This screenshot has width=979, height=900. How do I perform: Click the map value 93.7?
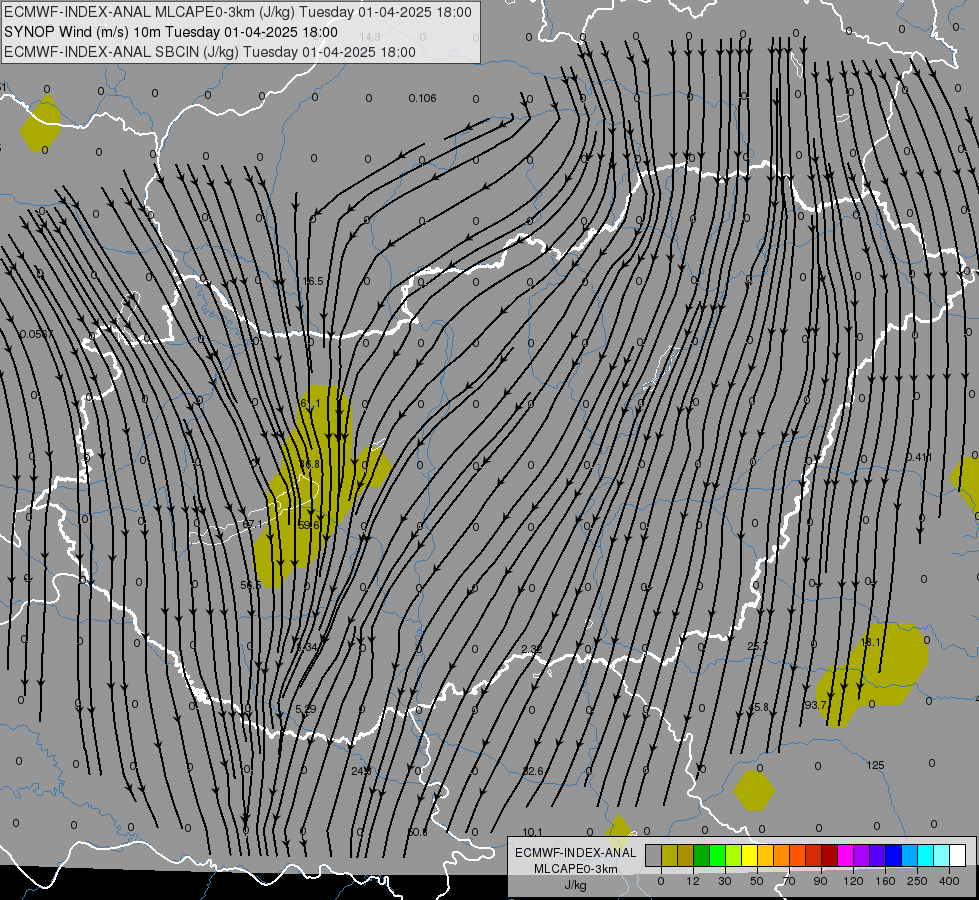[x=815, y=706]
